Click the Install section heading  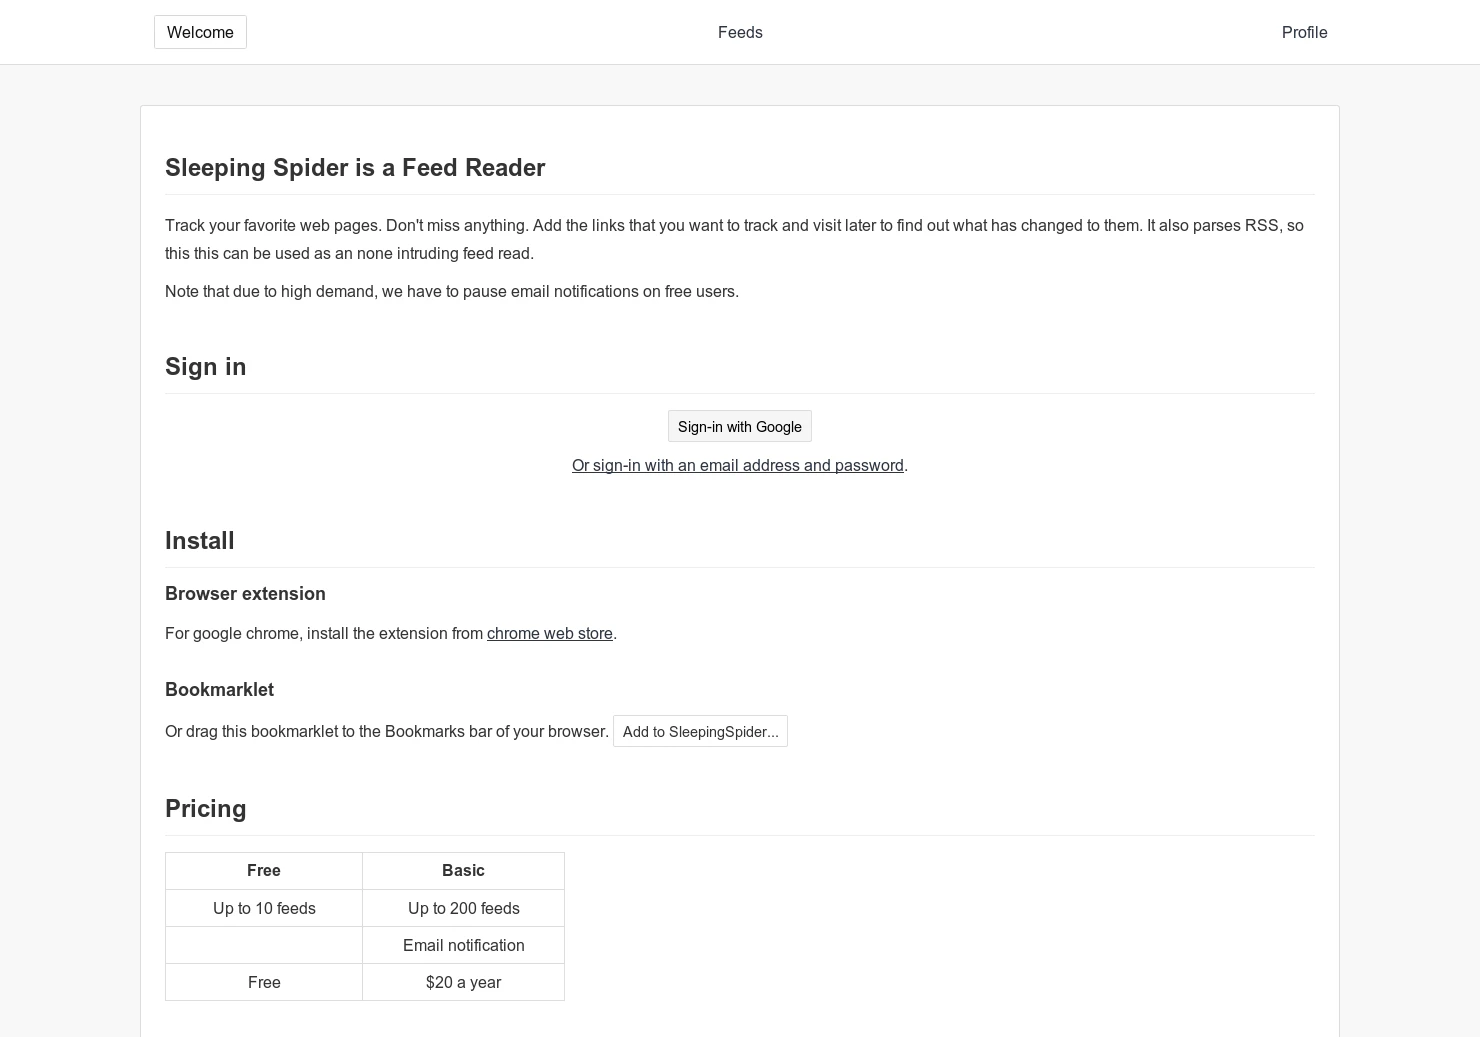199,540
